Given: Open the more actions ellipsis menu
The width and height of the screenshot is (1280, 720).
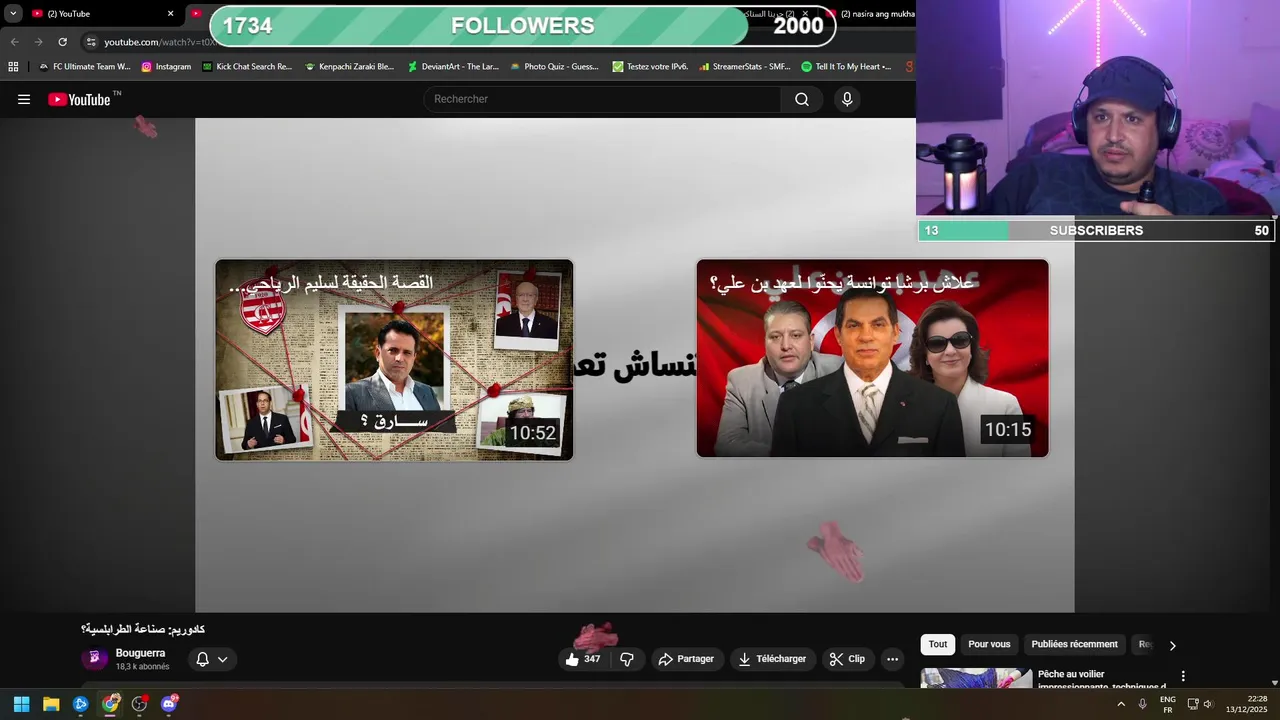Looking at the screenshot, I should [892, 659].
